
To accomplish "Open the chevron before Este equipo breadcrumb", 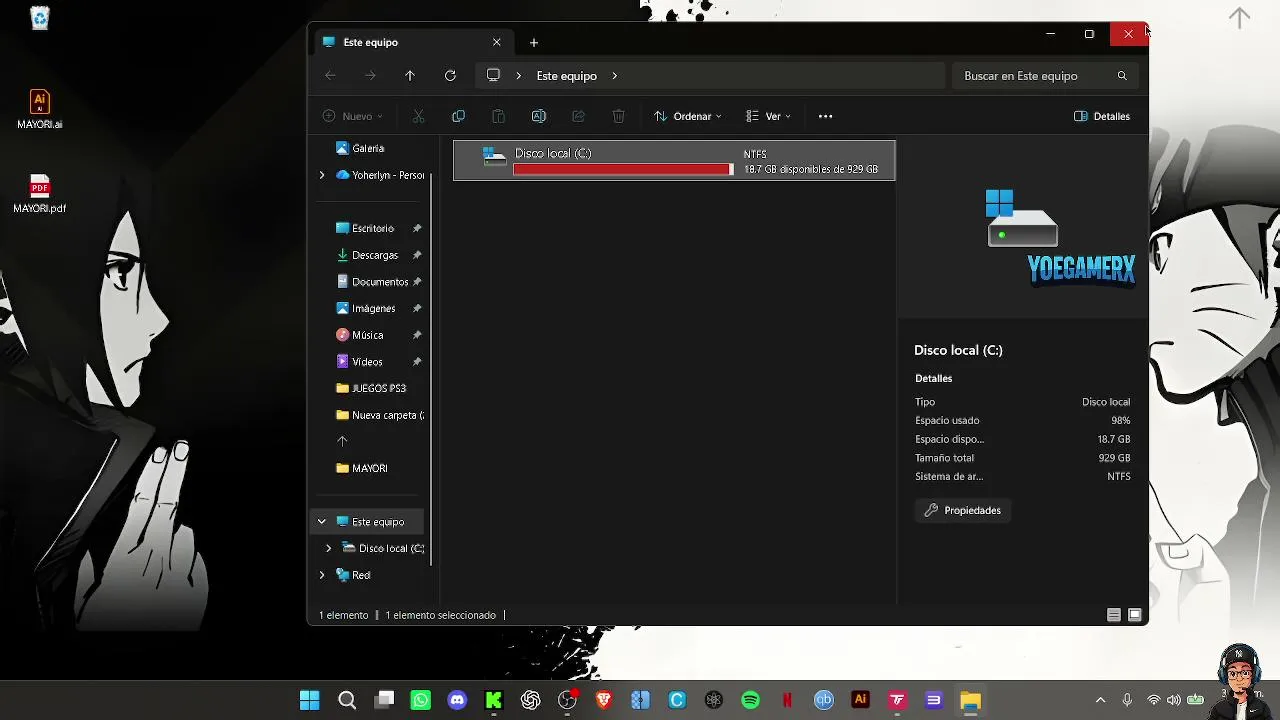I will [x=518, y=76].
